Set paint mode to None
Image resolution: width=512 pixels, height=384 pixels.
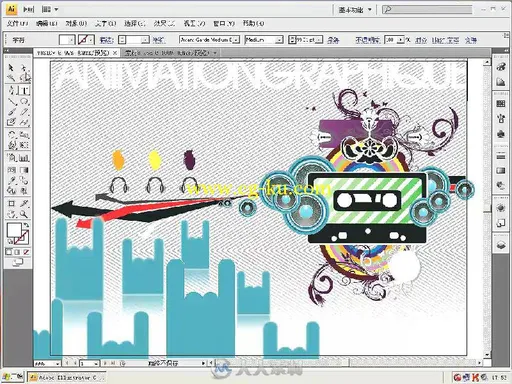[x=26, y=252]
